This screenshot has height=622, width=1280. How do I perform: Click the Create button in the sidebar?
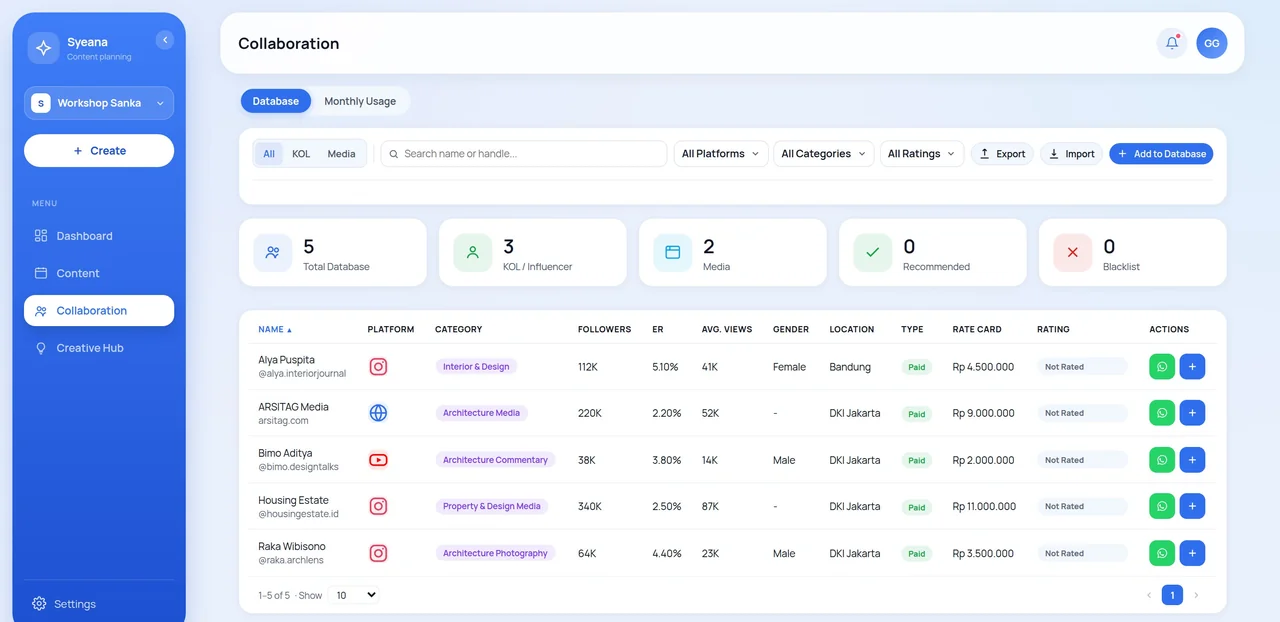coord(99,151)
